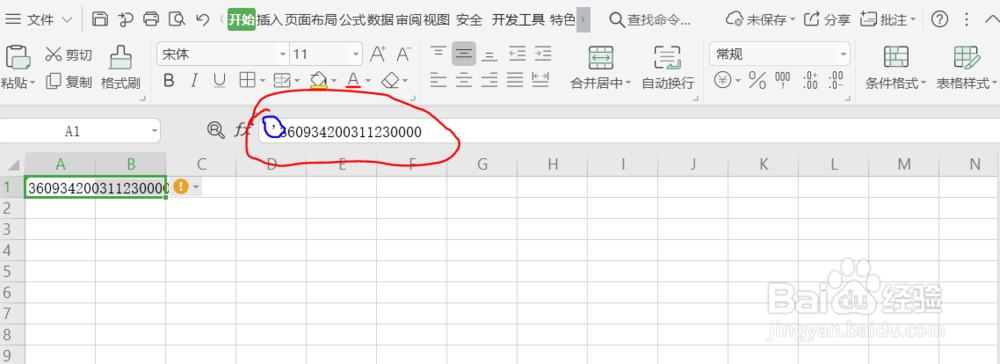Click the cell Borders icon
1000x364 pixels.
[x=247, y=80]
